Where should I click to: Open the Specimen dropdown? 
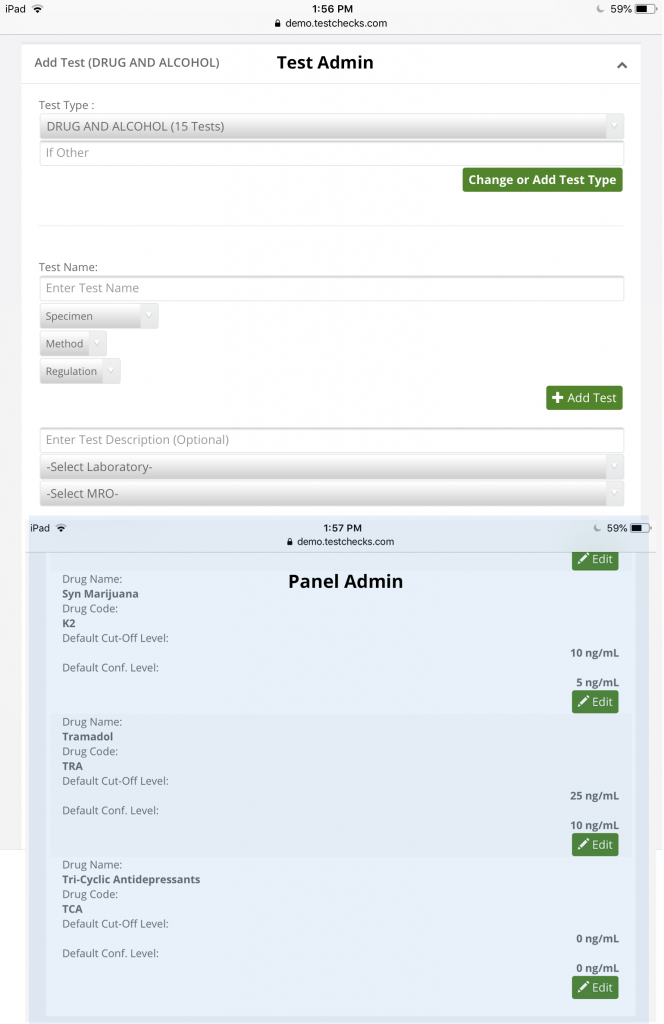coord(99,316)
